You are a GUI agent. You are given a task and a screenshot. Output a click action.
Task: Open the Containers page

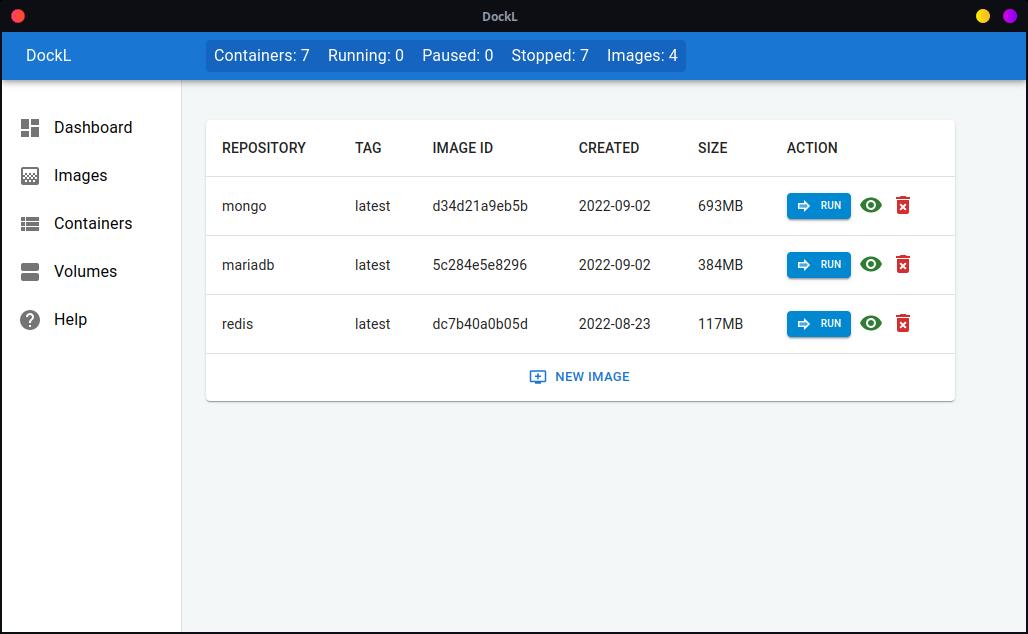(x=93, y=224)
